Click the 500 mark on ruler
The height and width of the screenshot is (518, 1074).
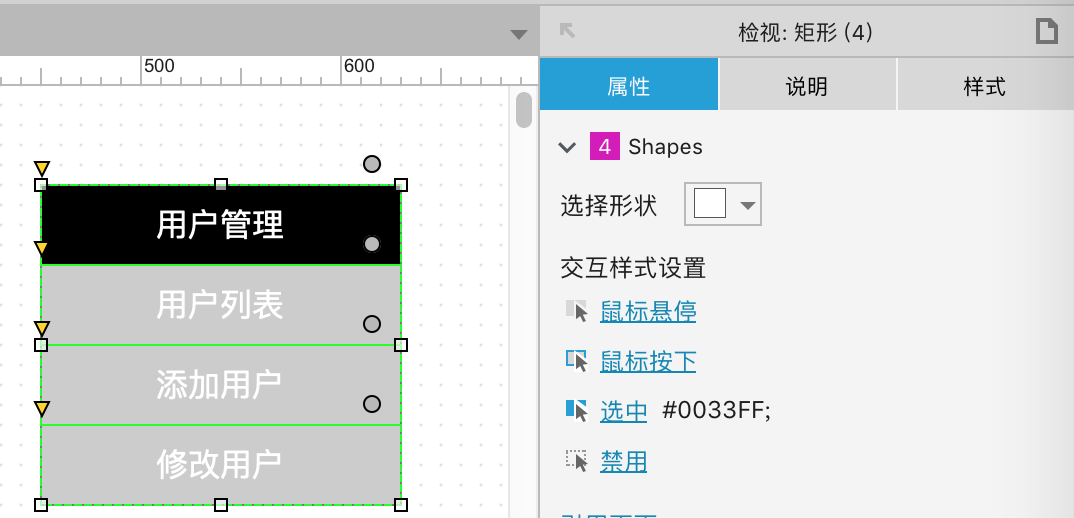[159, 66]
